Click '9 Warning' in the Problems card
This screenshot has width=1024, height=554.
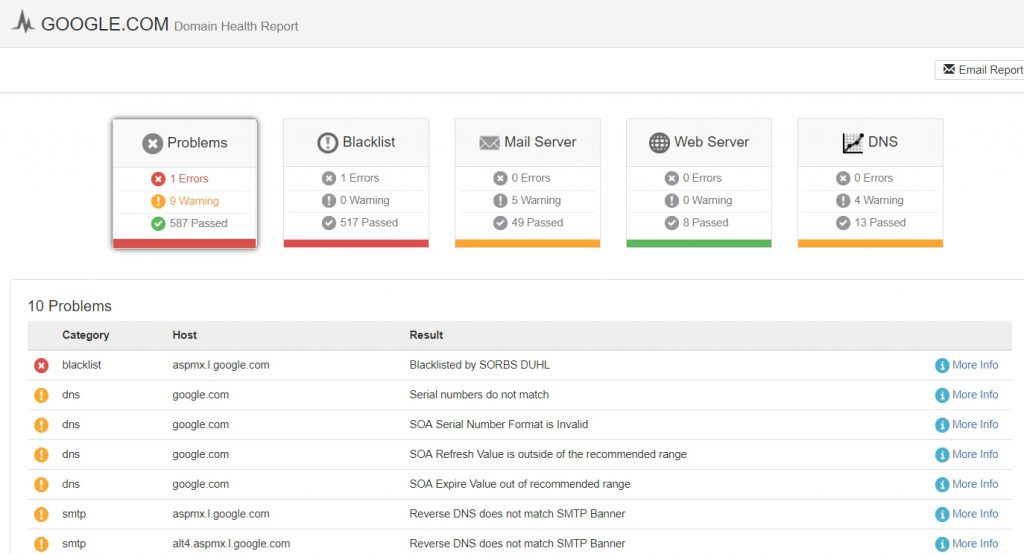tap(194, 201)
